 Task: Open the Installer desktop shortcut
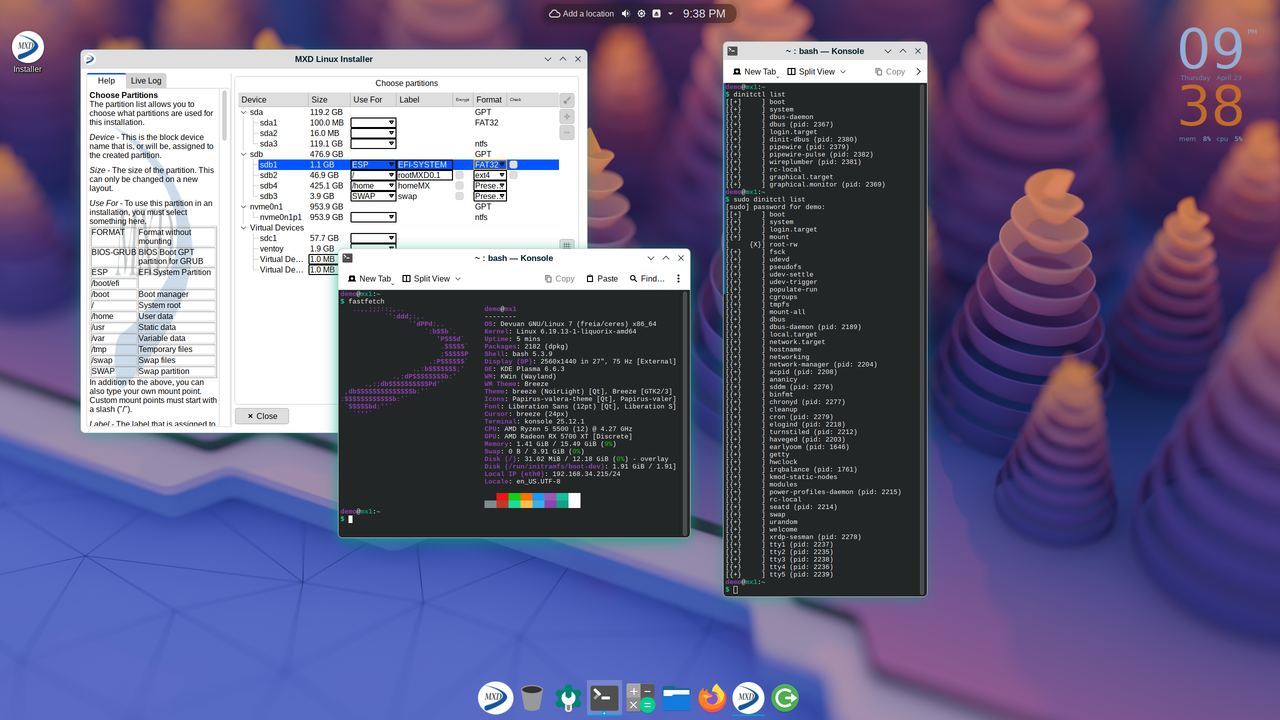(x=28, y=52)
